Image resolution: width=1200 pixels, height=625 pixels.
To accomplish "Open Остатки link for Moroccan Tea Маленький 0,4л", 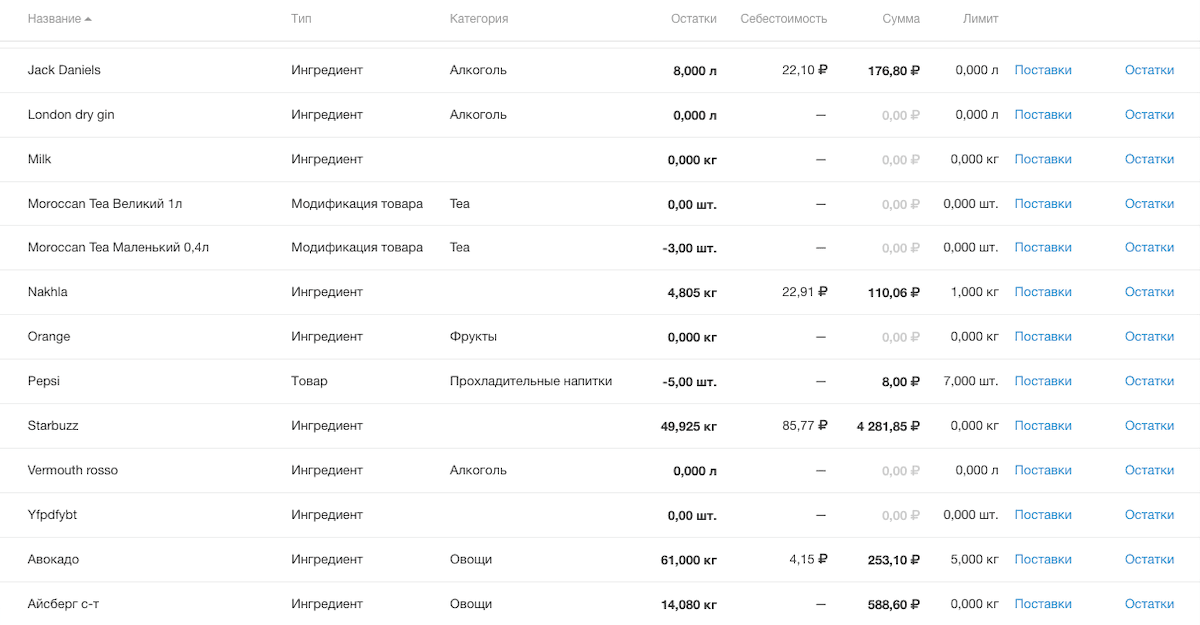I will click(1149, 248).
